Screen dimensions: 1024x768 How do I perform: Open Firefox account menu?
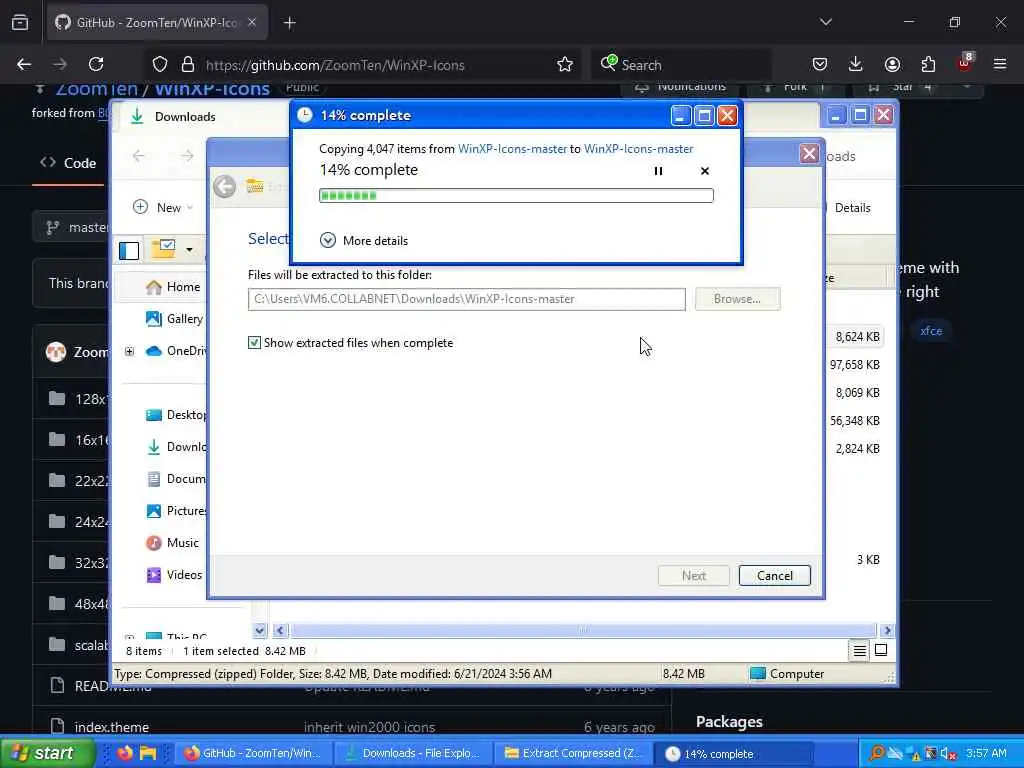click(892, 64)
